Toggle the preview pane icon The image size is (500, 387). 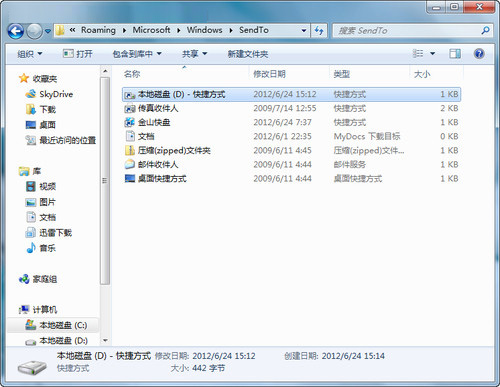455,54
